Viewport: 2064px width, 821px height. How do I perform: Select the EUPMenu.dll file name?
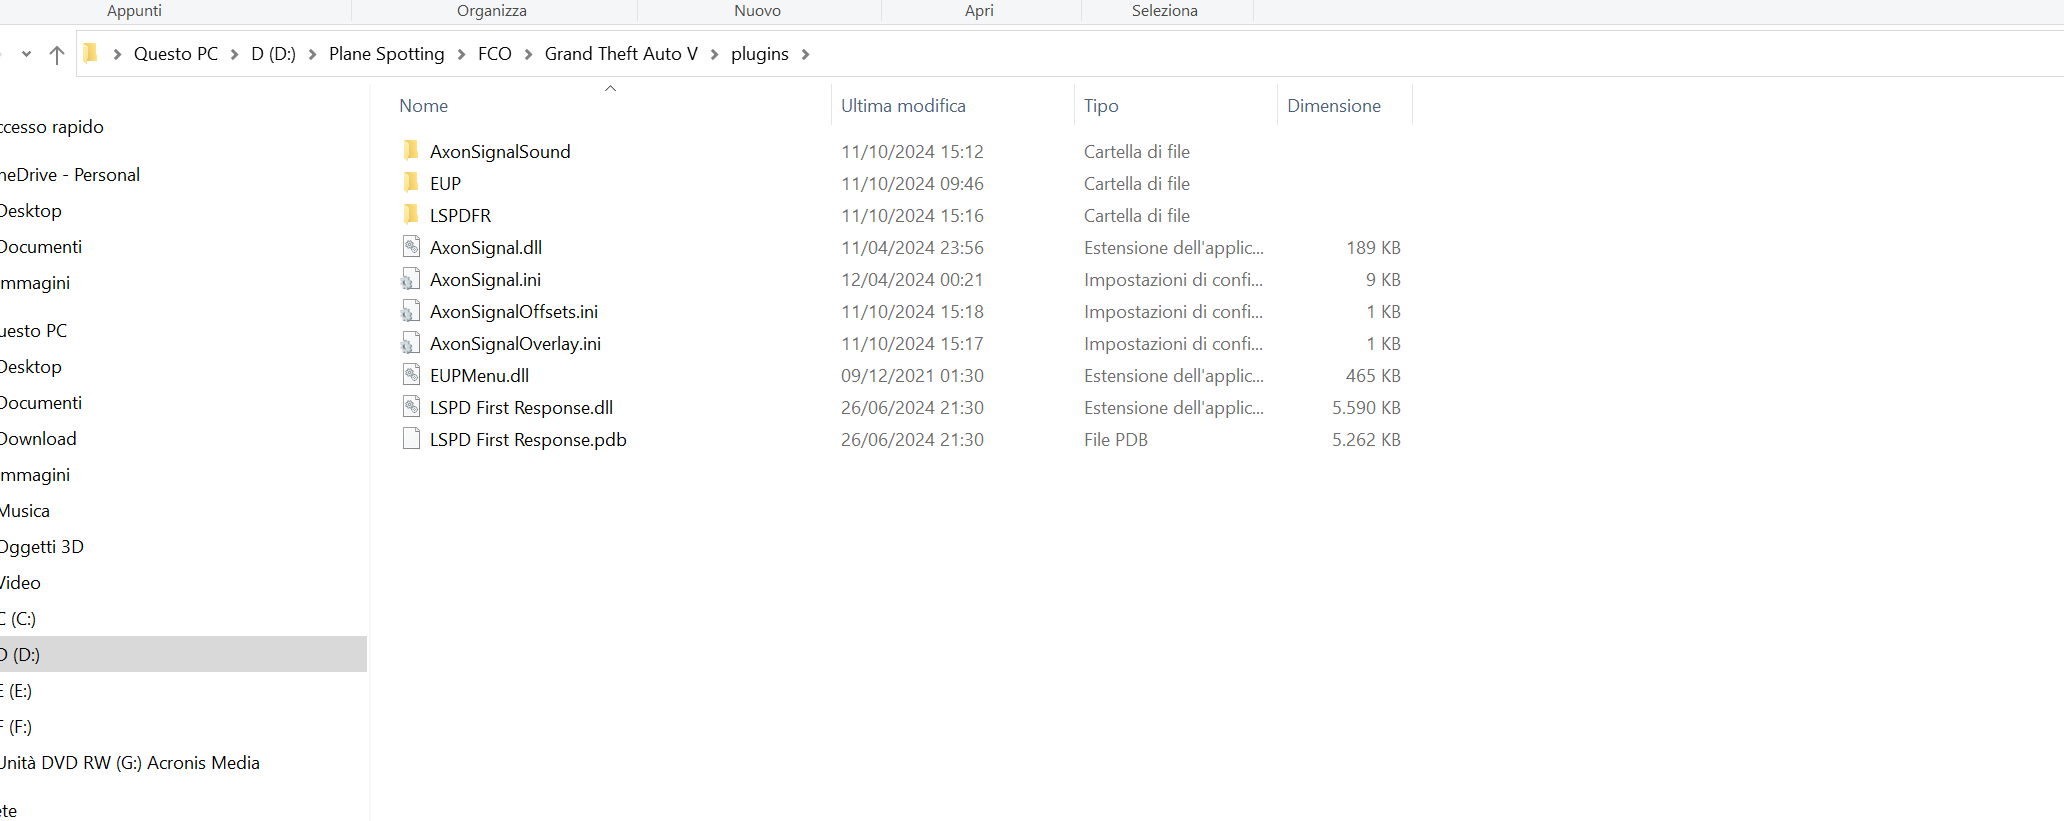pos(479,376)
